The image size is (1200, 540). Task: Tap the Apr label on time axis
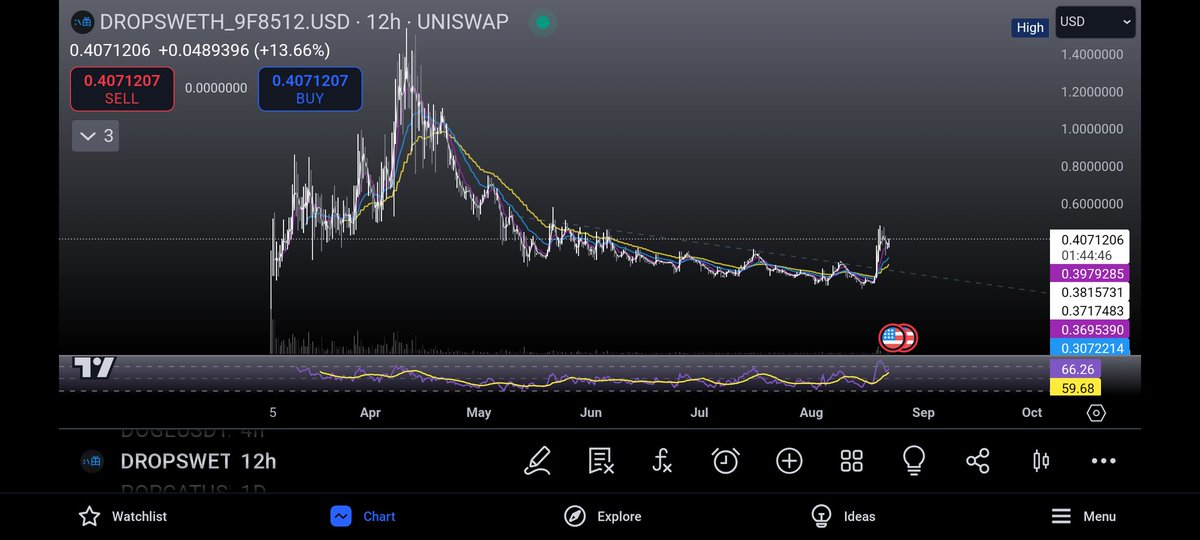(370, 412)
